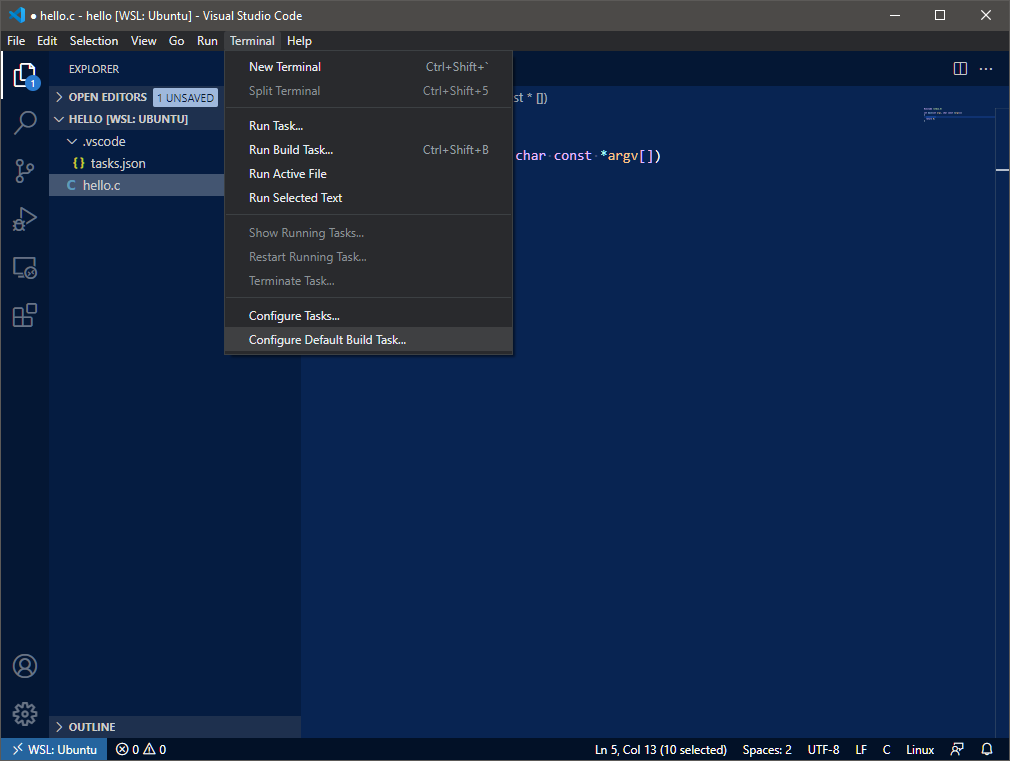Click the Ln 5, Col 13 cursor position
This screenshot has height=761, width=1010.
coord(661,749)
